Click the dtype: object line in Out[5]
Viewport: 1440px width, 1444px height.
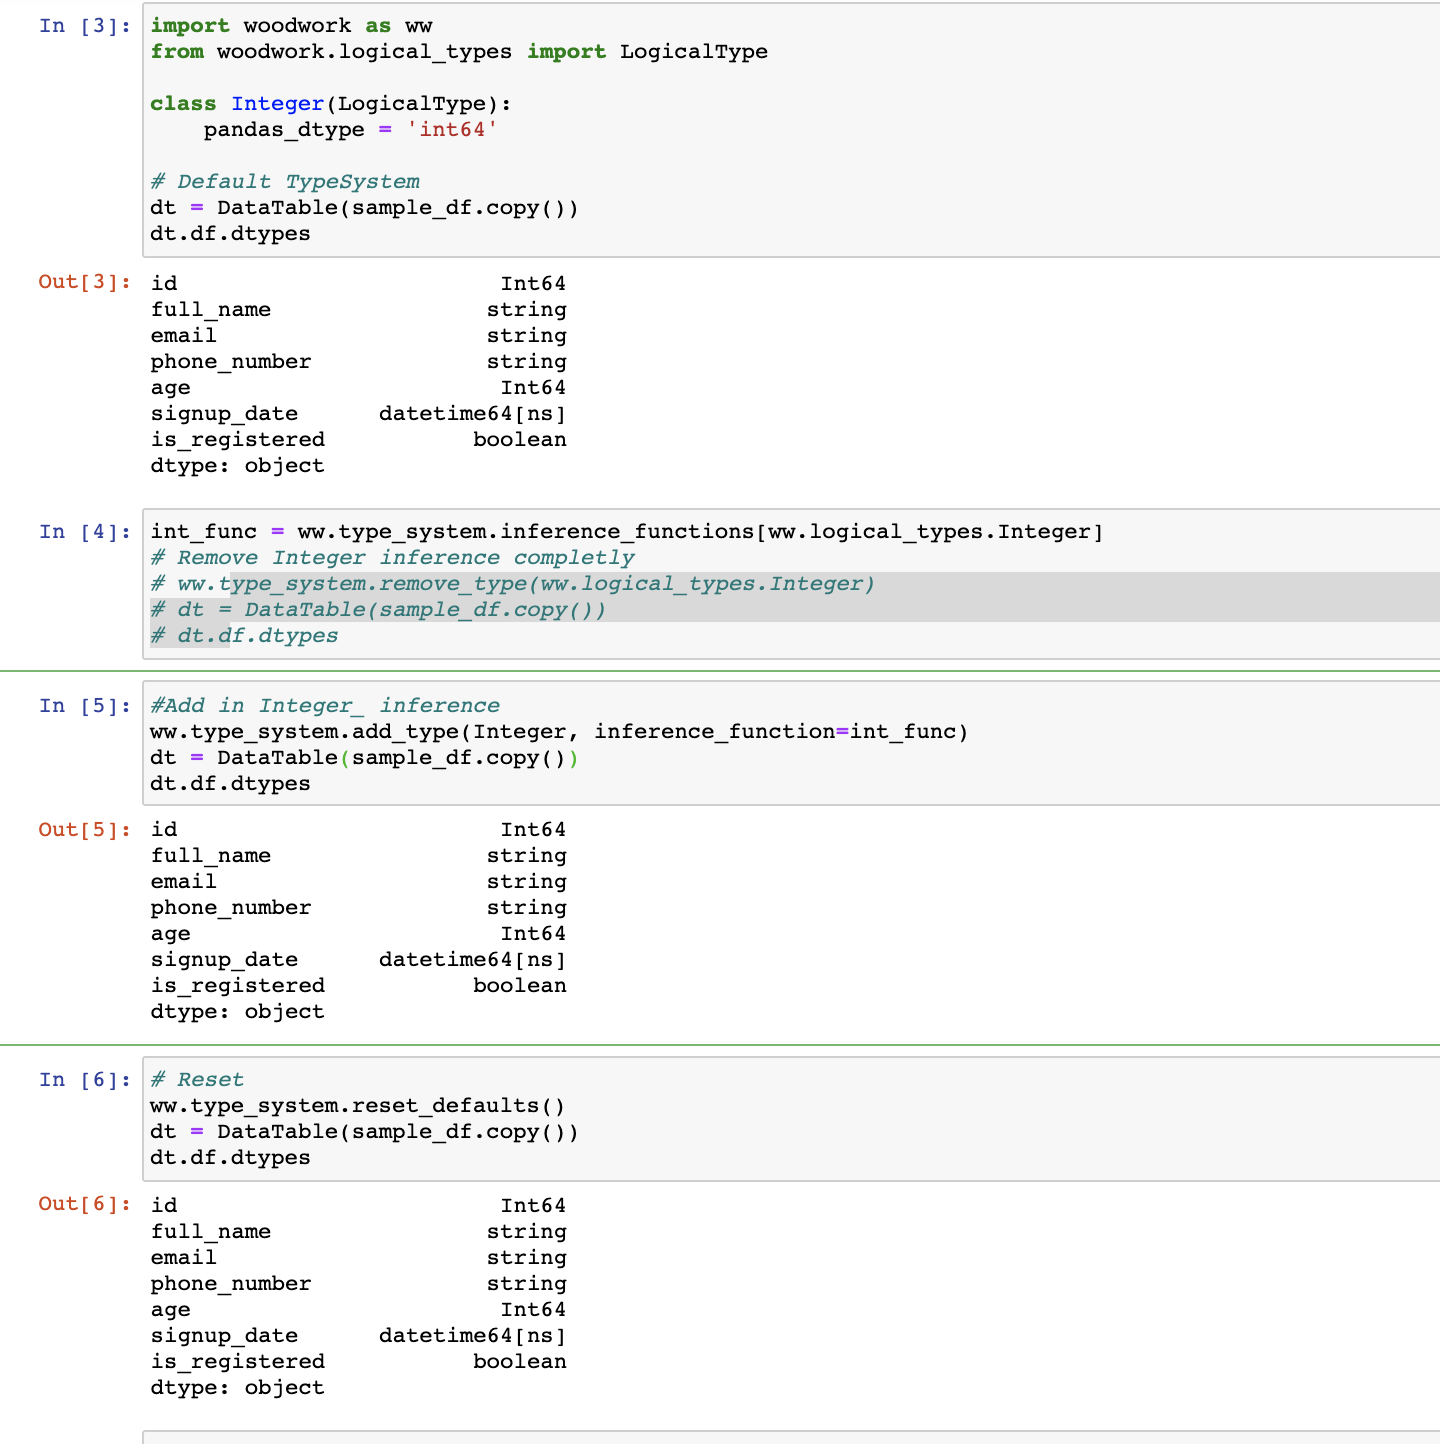(x=236, y=1011)
